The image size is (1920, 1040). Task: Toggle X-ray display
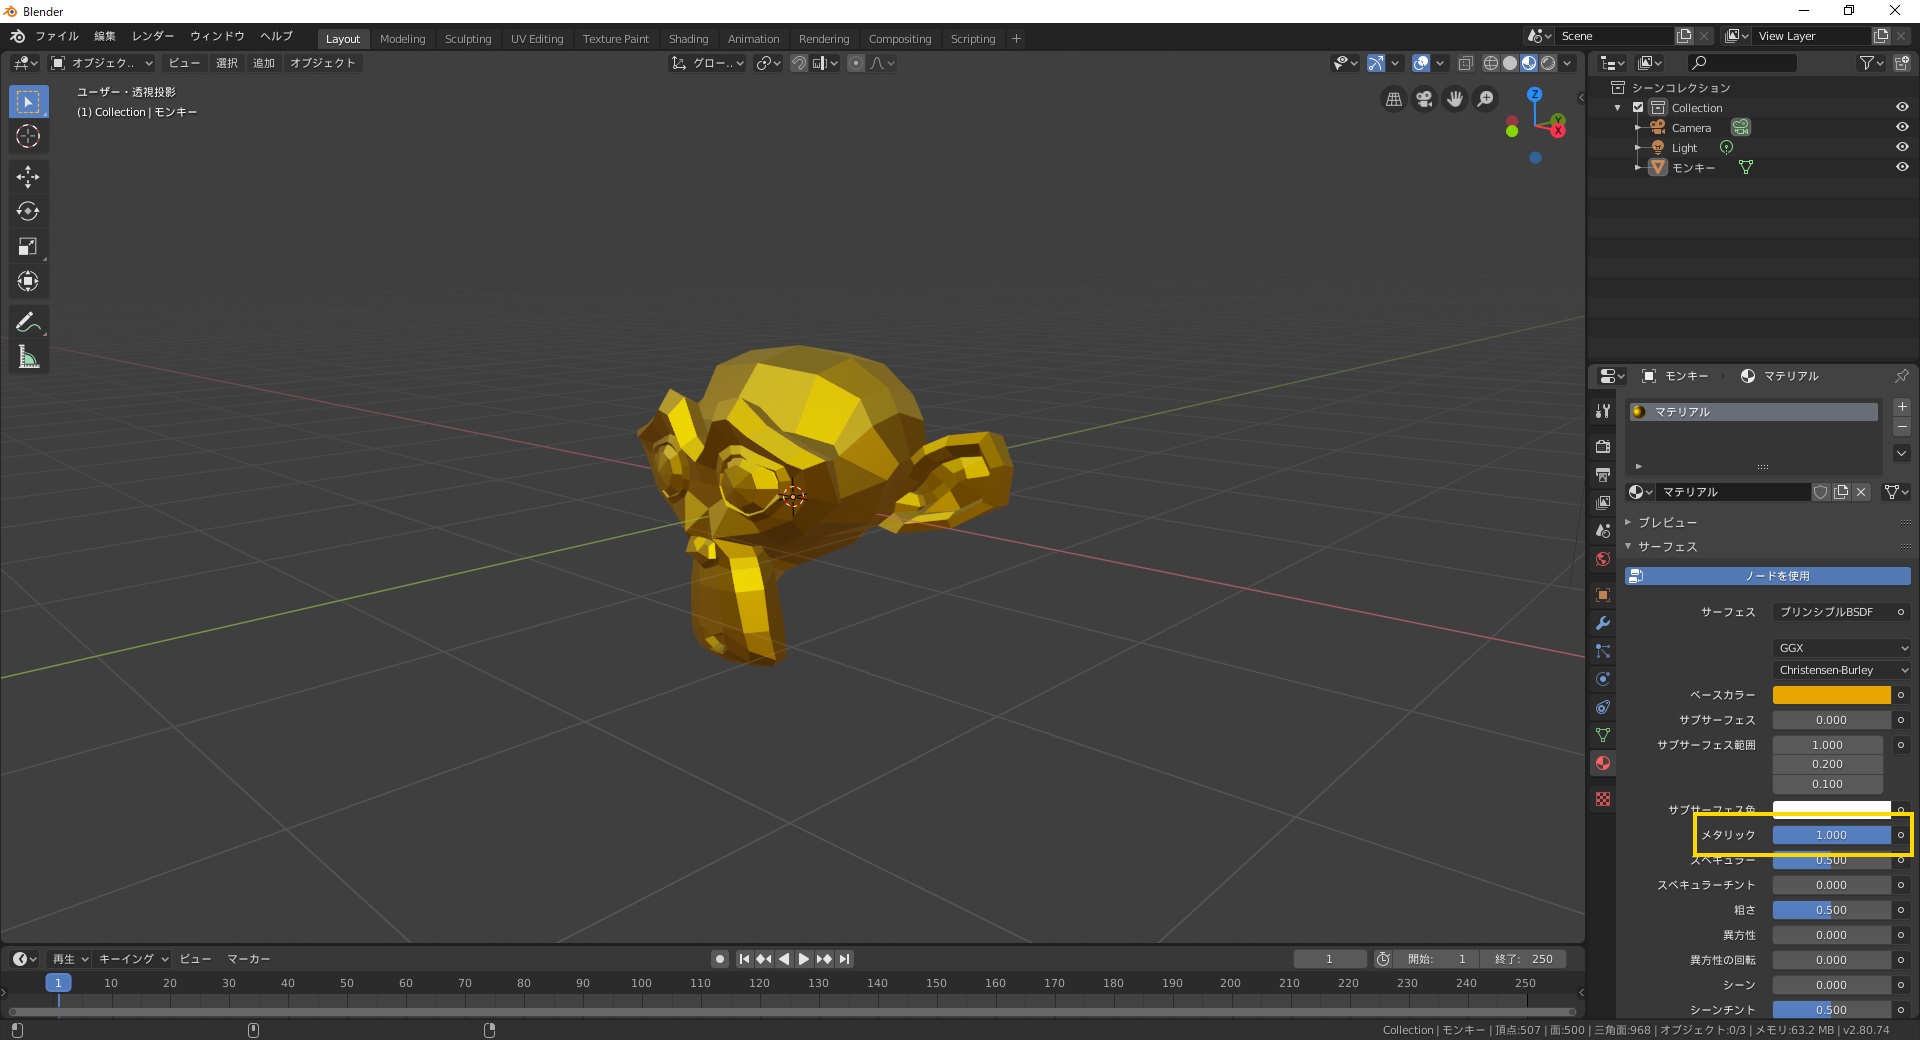tap(1465, 63)
